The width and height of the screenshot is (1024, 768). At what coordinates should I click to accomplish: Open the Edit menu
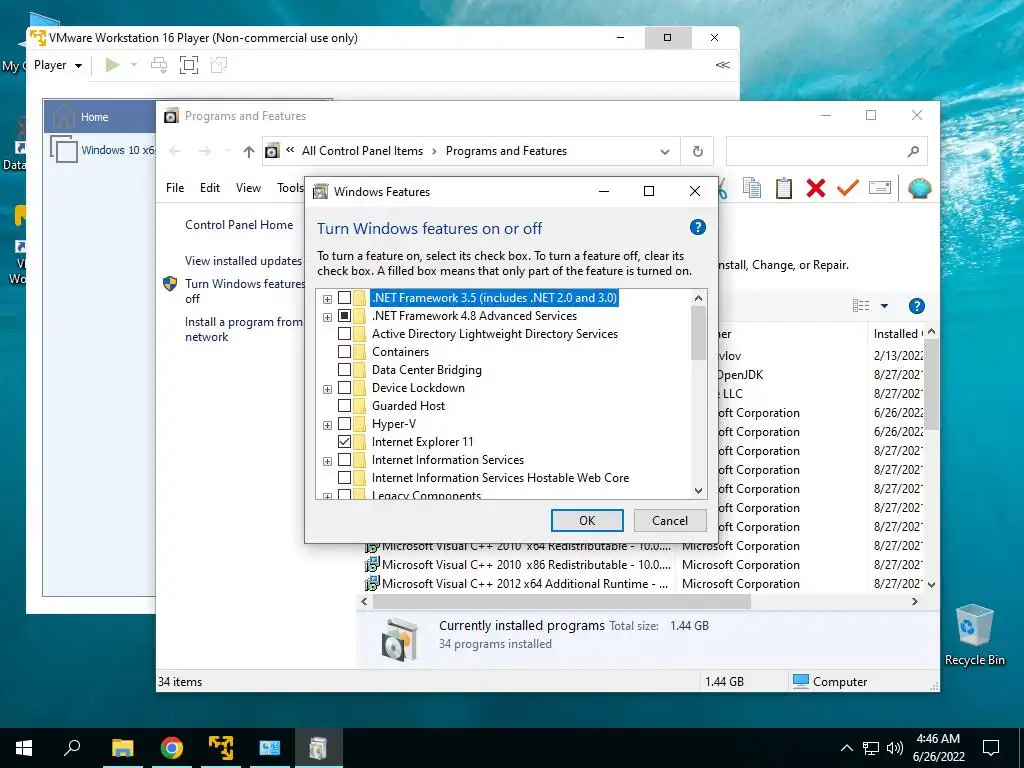[x=210, y=188]
